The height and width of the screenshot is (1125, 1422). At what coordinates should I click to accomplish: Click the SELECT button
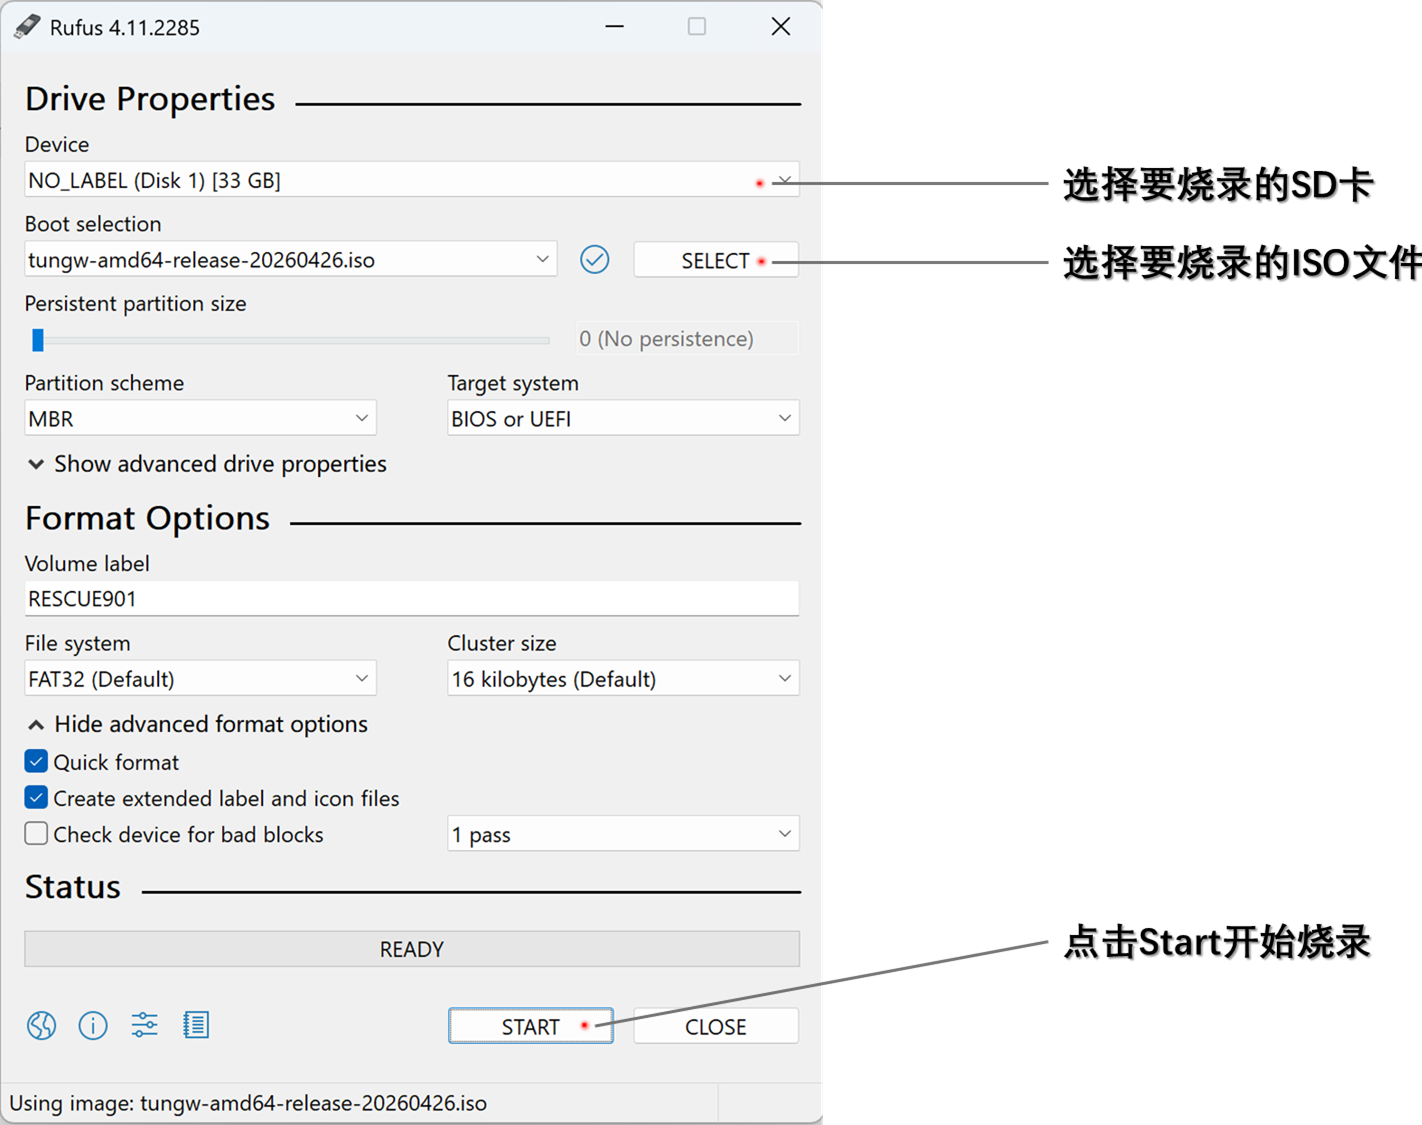(716, 260)
